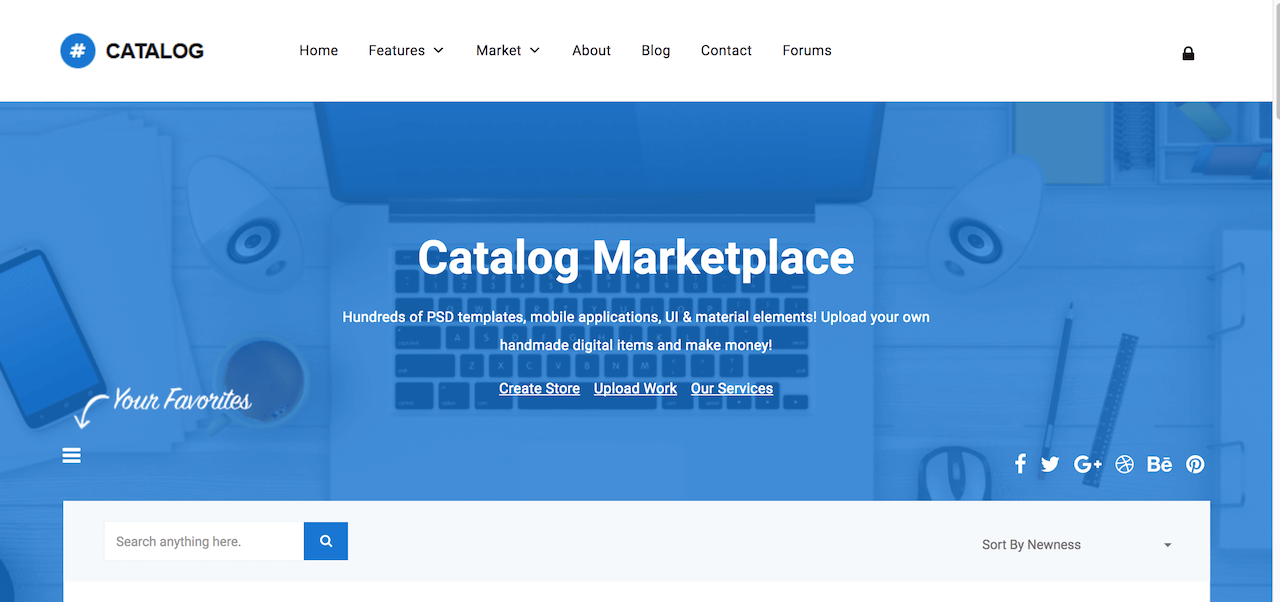Image resolution: width=1280 pixels, height=602 pixels.
Task: Navigate to the Blog page
Action: pos(656,51)
